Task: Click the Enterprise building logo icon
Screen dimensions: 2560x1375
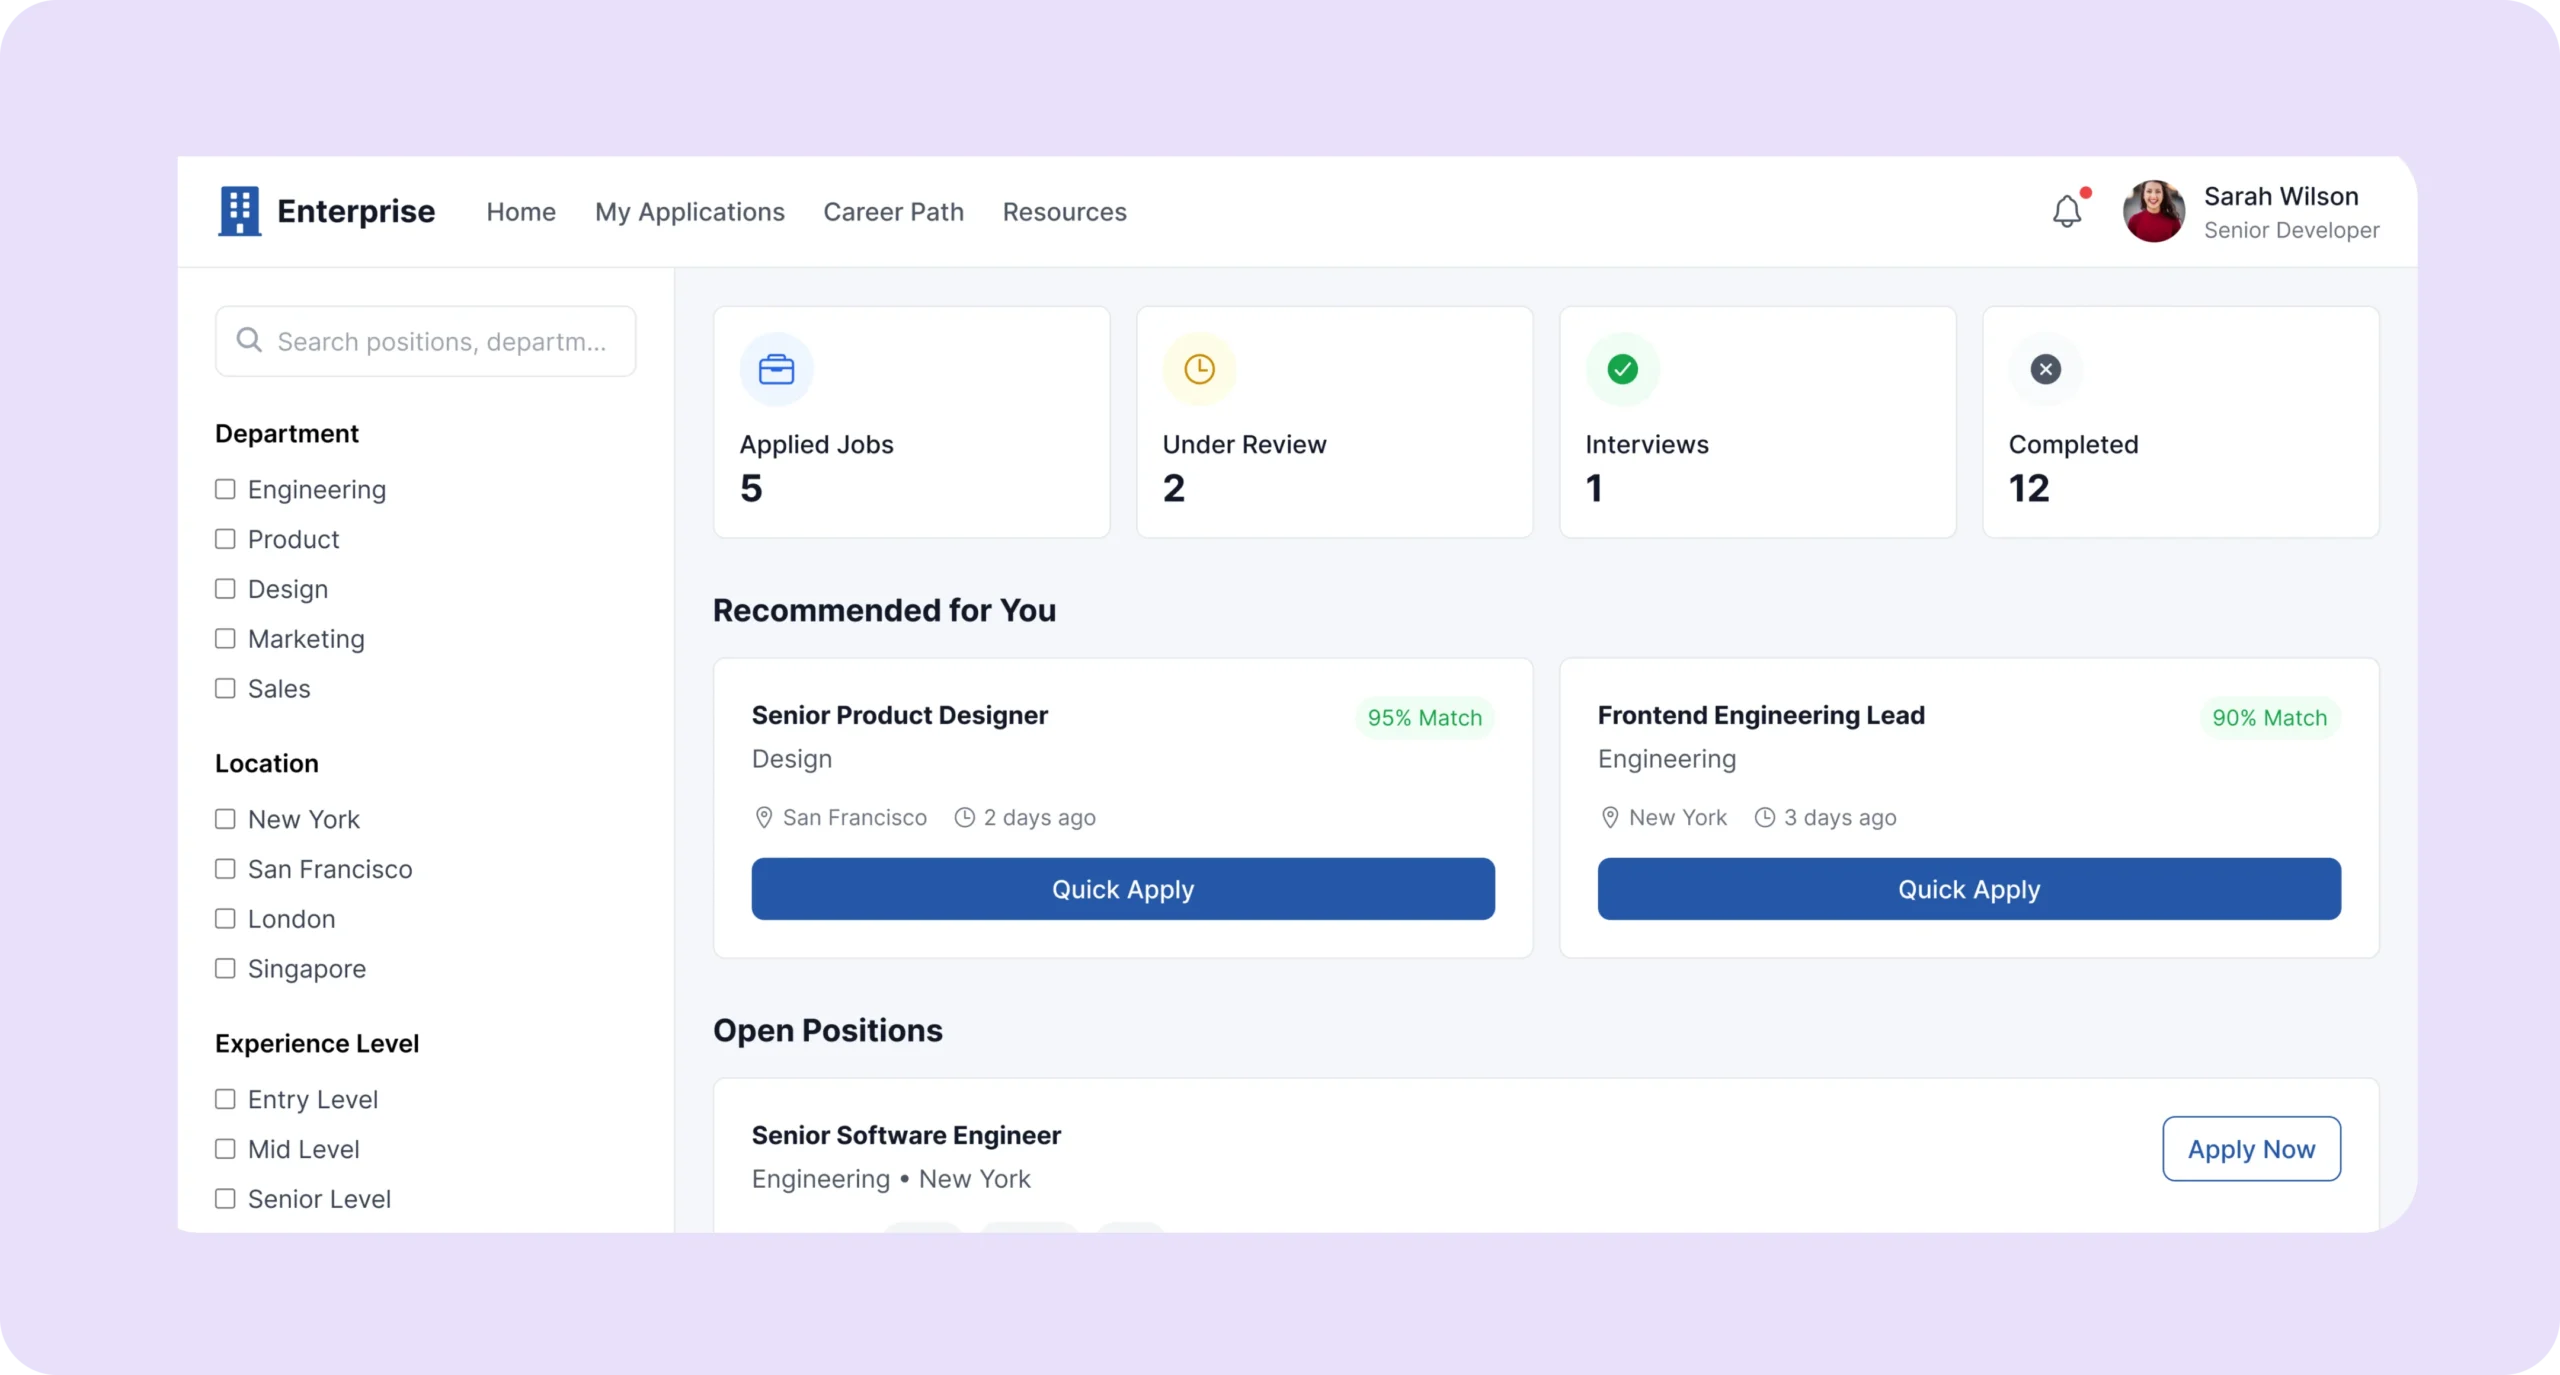Action: [239, 211]
